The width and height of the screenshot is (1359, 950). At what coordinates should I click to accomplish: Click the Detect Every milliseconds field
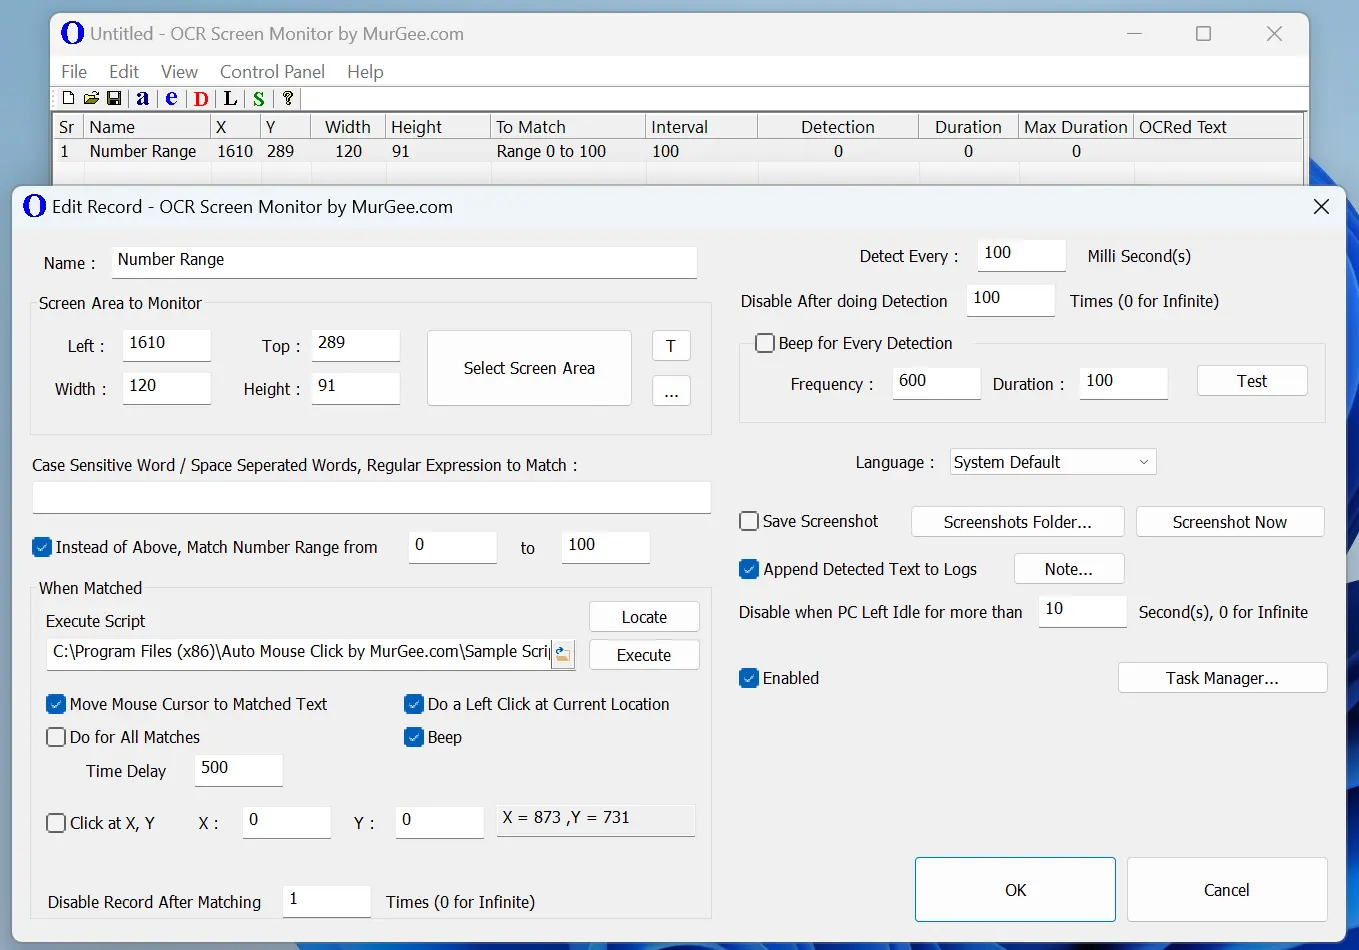pyautogui.click(x=1022, y=255)
